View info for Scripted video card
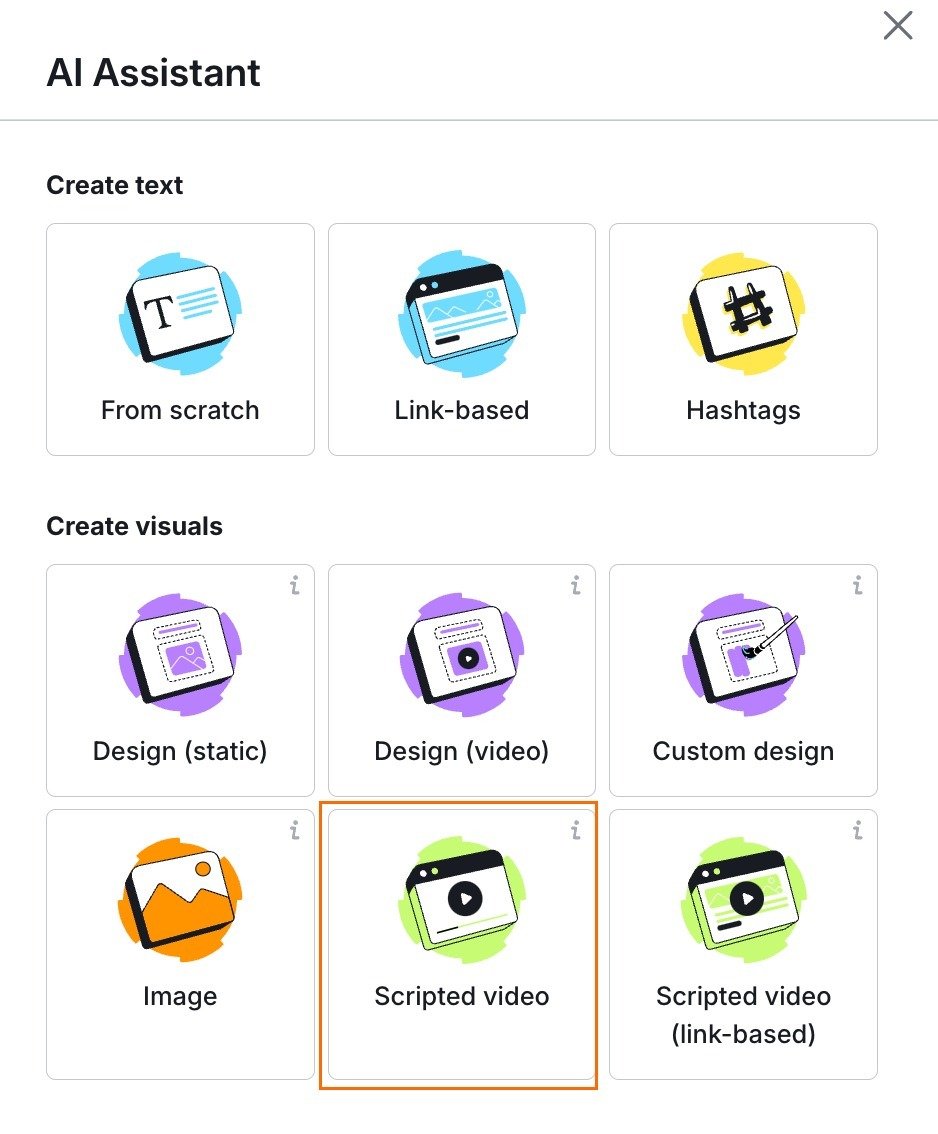This screenshot has height=1134, width=938. tap(577, 833)
